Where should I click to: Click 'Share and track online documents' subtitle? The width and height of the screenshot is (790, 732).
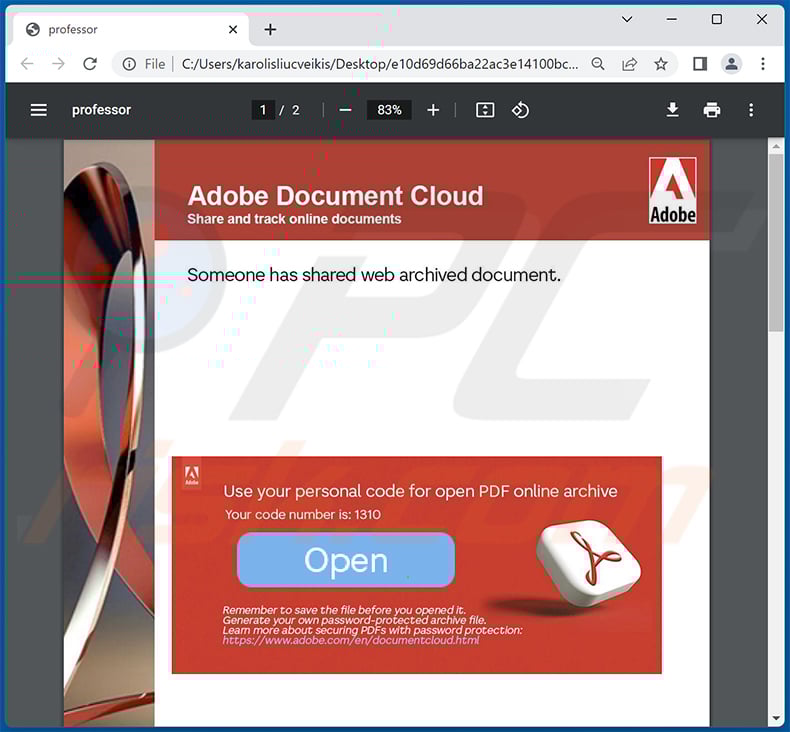294,219
